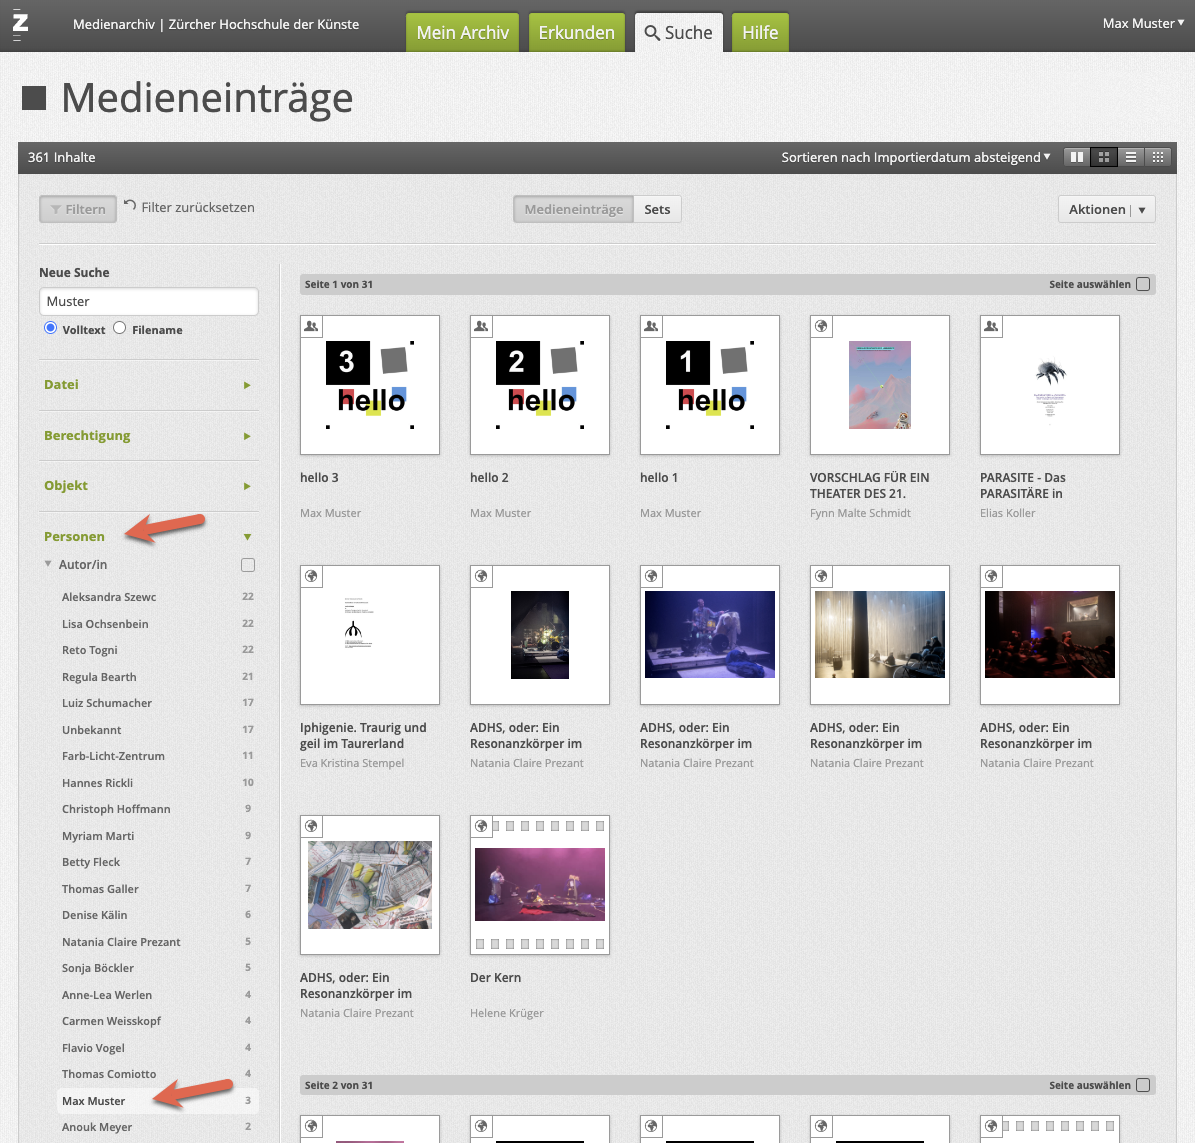Click the globe icon on Der Kern entry
This screenshot has height=1143, width=1195.
(482, 826)
